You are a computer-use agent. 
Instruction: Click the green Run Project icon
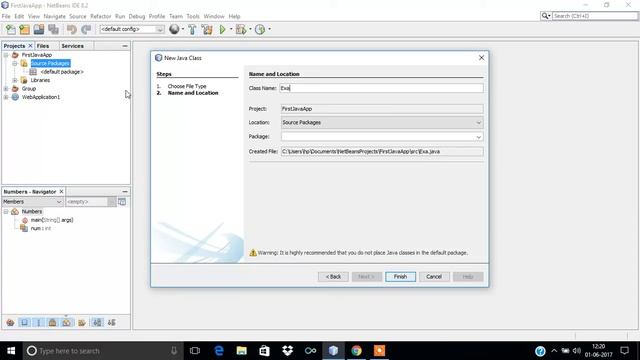tap(222, 29)
